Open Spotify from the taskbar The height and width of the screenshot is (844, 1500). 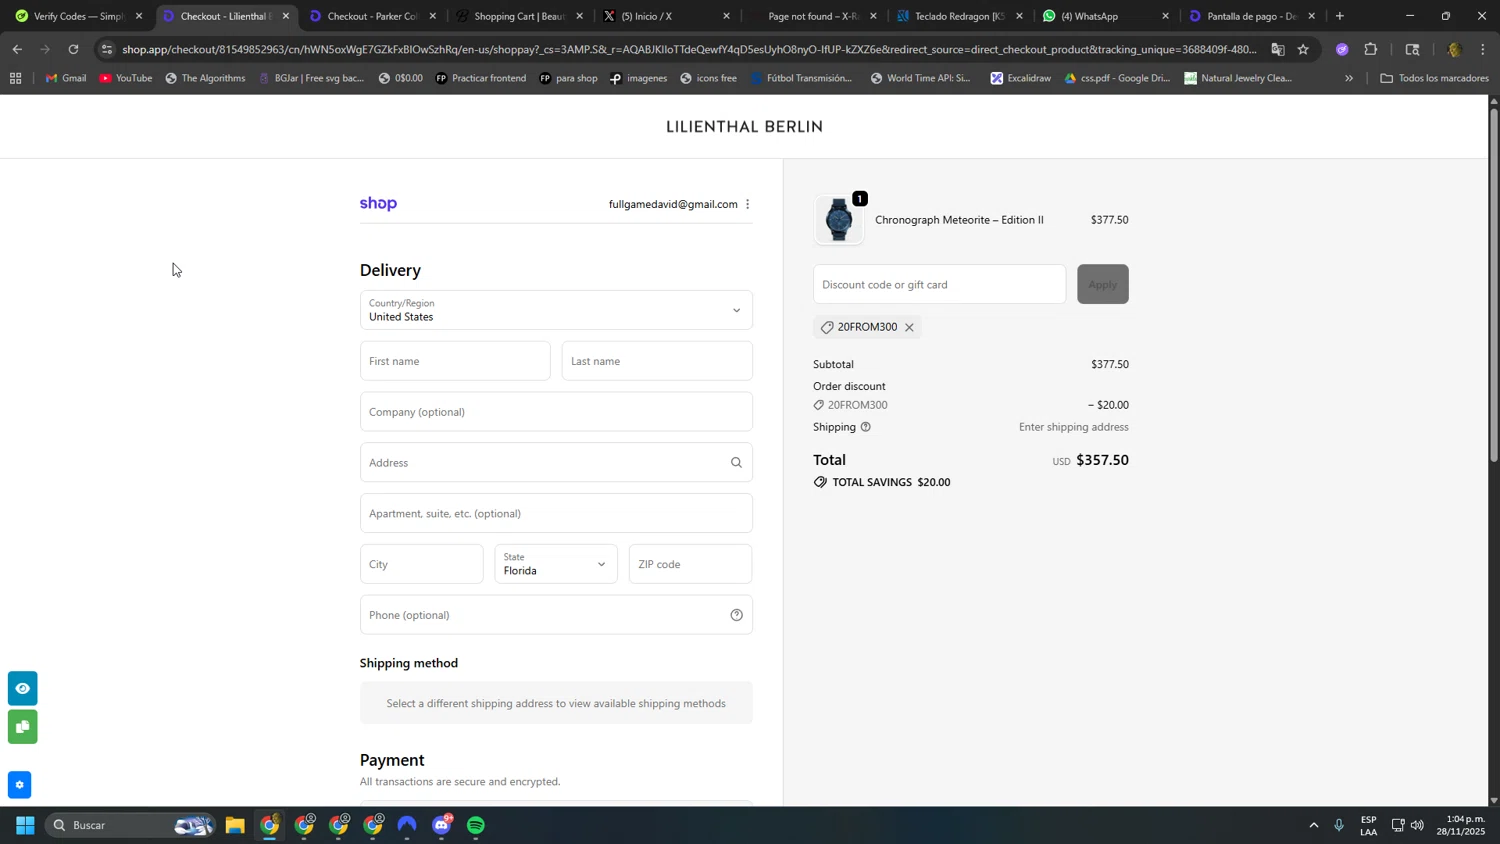point(476,825)
